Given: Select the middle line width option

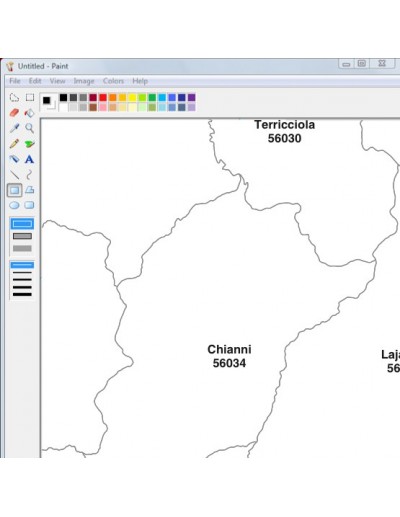Looking at the screenshot, I should [x=22, y=280].
